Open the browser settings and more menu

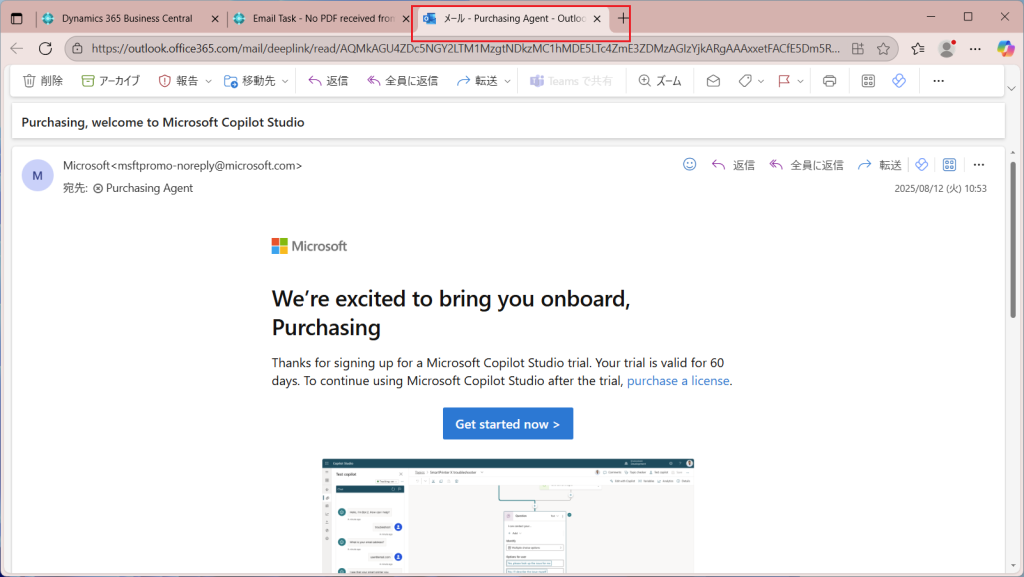click(975, 48)
